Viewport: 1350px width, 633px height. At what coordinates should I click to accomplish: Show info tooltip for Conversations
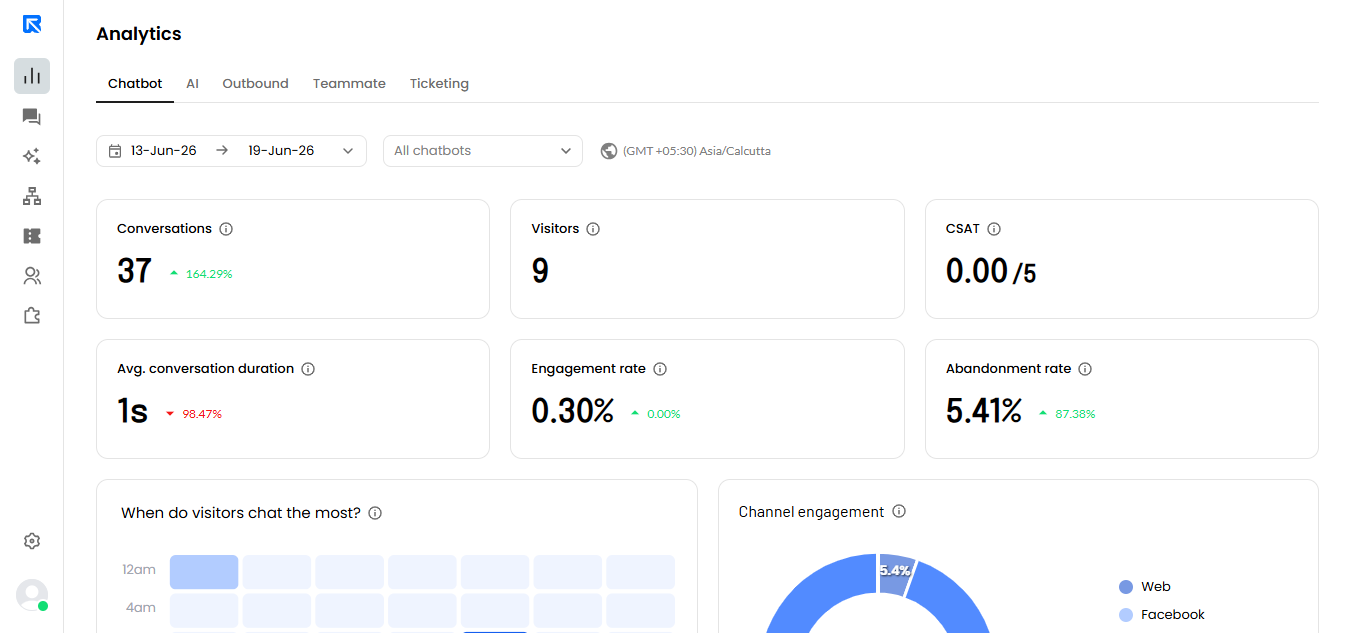(x=226, y=229)
